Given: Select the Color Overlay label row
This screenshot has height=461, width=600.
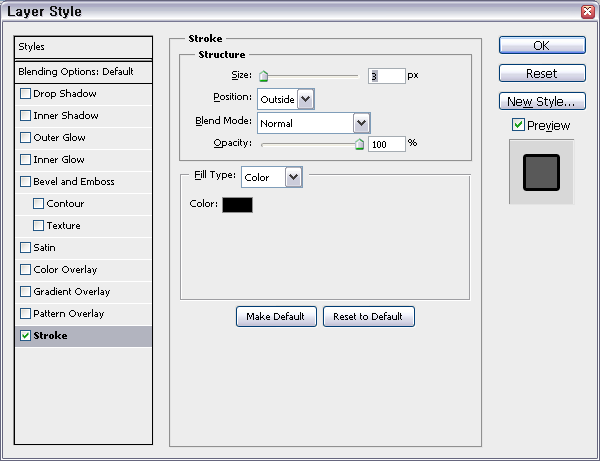Looking at the screenshot, I should [65, 270].
